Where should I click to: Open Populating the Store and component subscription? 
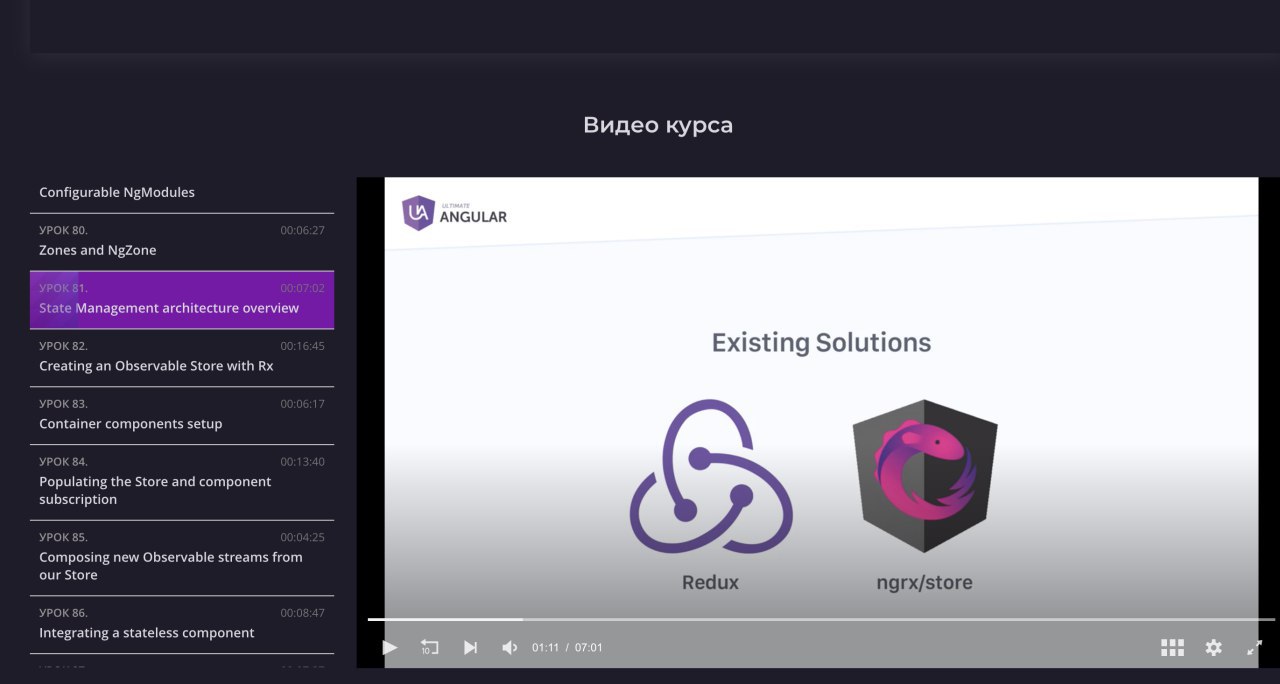(182, 482)
